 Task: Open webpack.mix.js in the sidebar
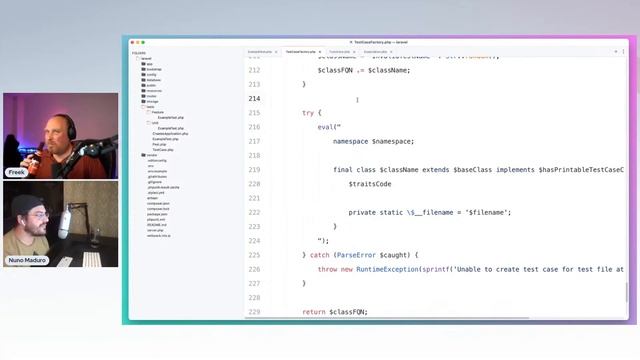[159, 236]
